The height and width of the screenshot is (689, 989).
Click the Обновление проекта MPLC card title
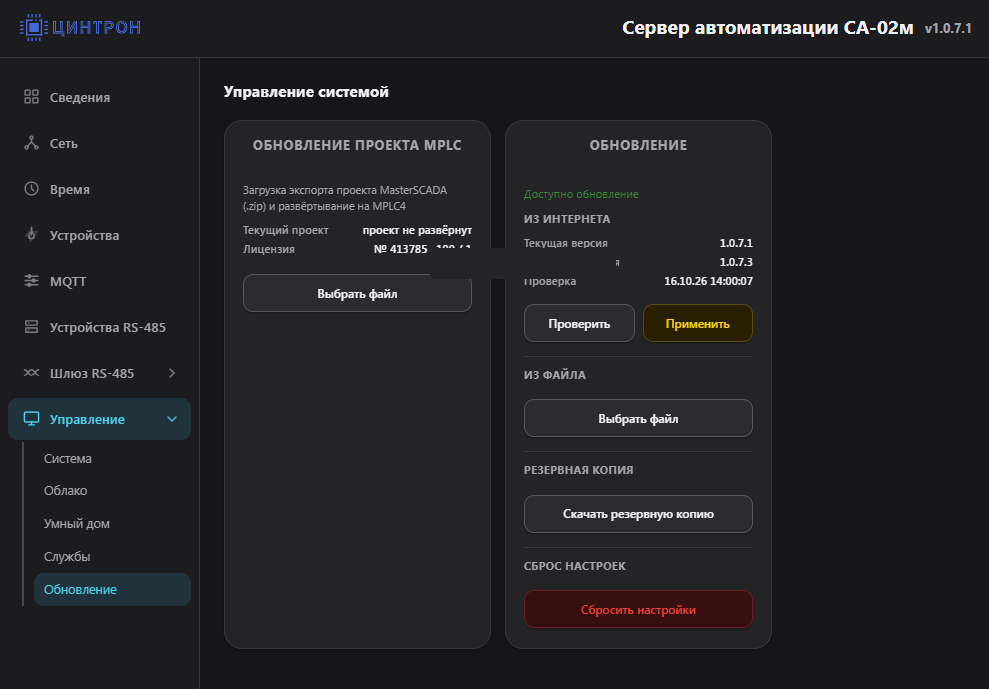(x=357, y=145)
